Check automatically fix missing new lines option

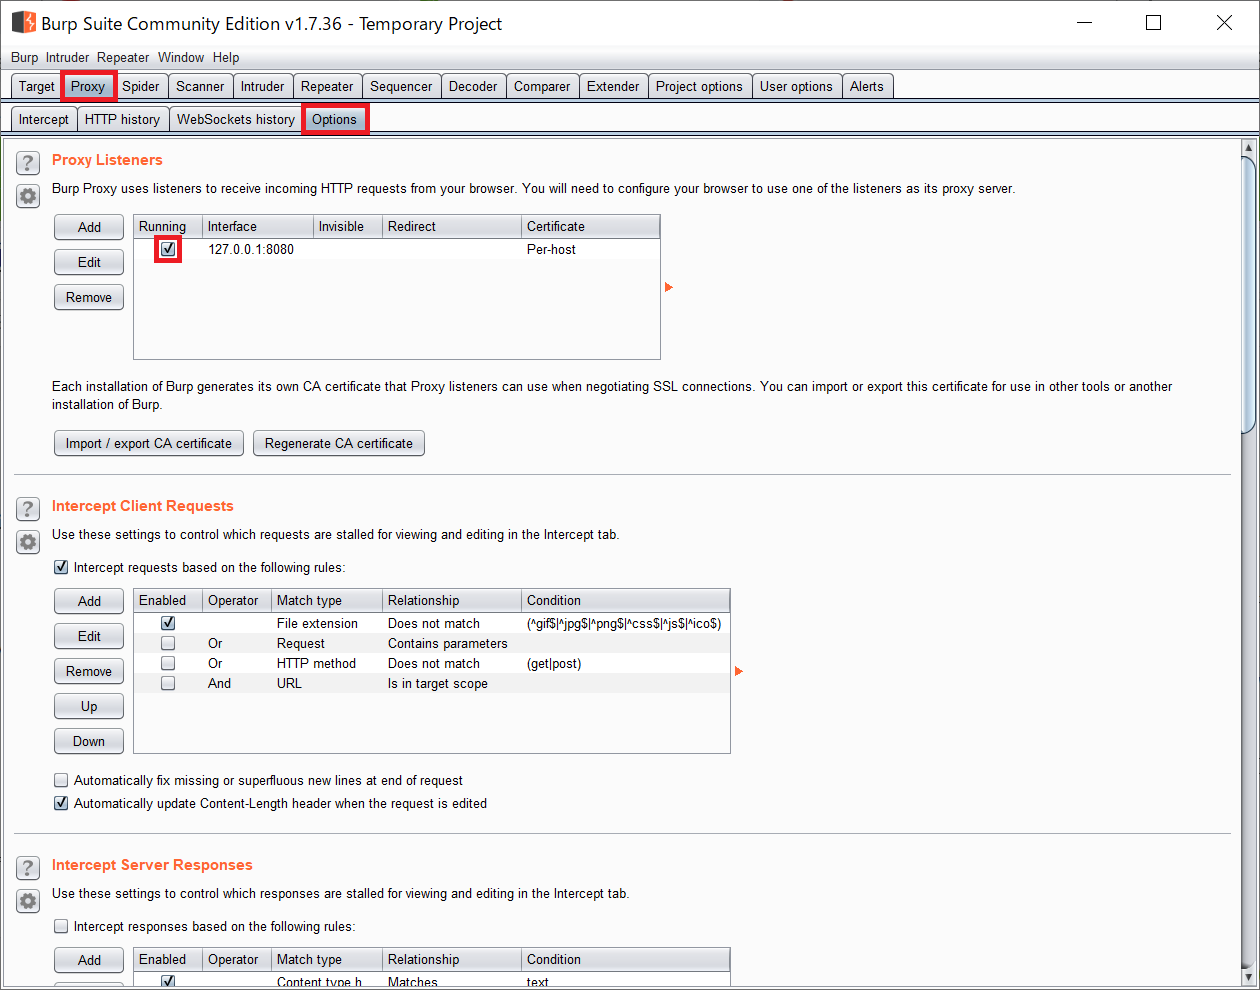[61, 780]
